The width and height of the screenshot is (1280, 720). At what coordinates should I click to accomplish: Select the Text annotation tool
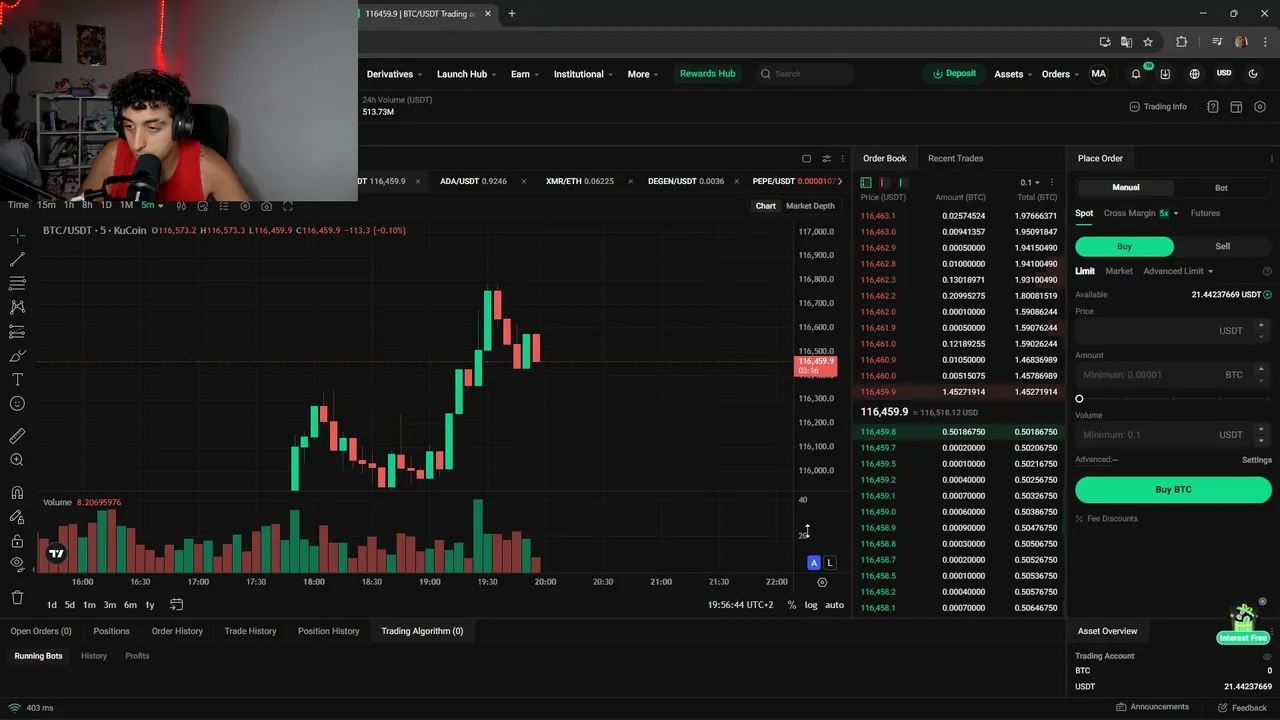(x=17, y=379)
